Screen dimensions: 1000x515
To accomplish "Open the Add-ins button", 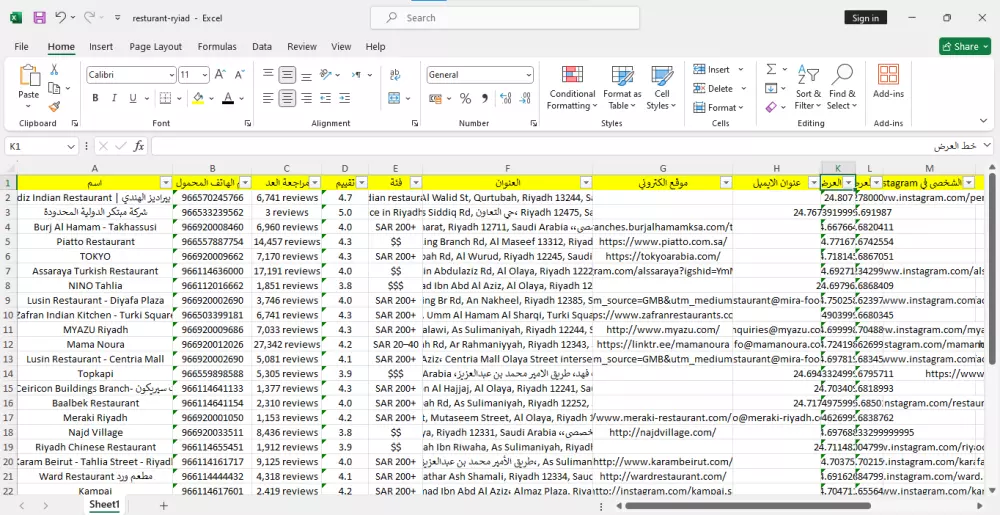I will tap(888, 82).
